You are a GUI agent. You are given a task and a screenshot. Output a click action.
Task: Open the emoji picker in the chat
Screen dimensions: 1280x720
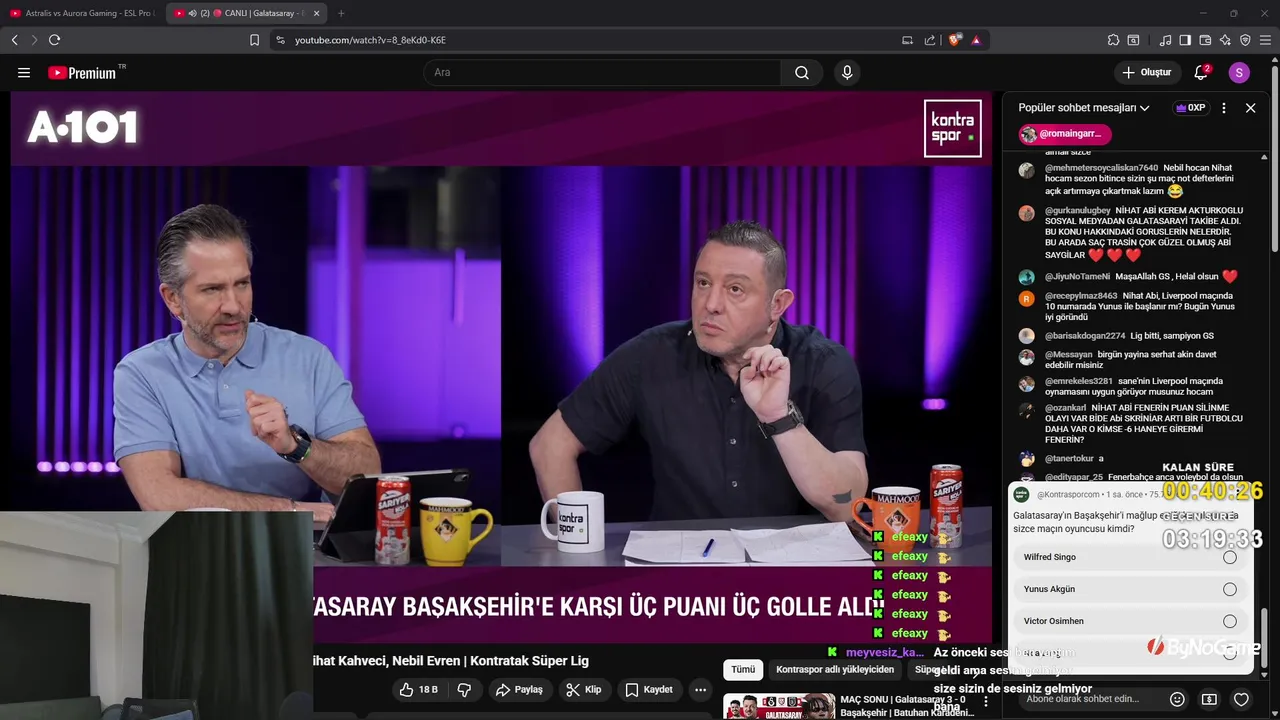pos(1177,699)
